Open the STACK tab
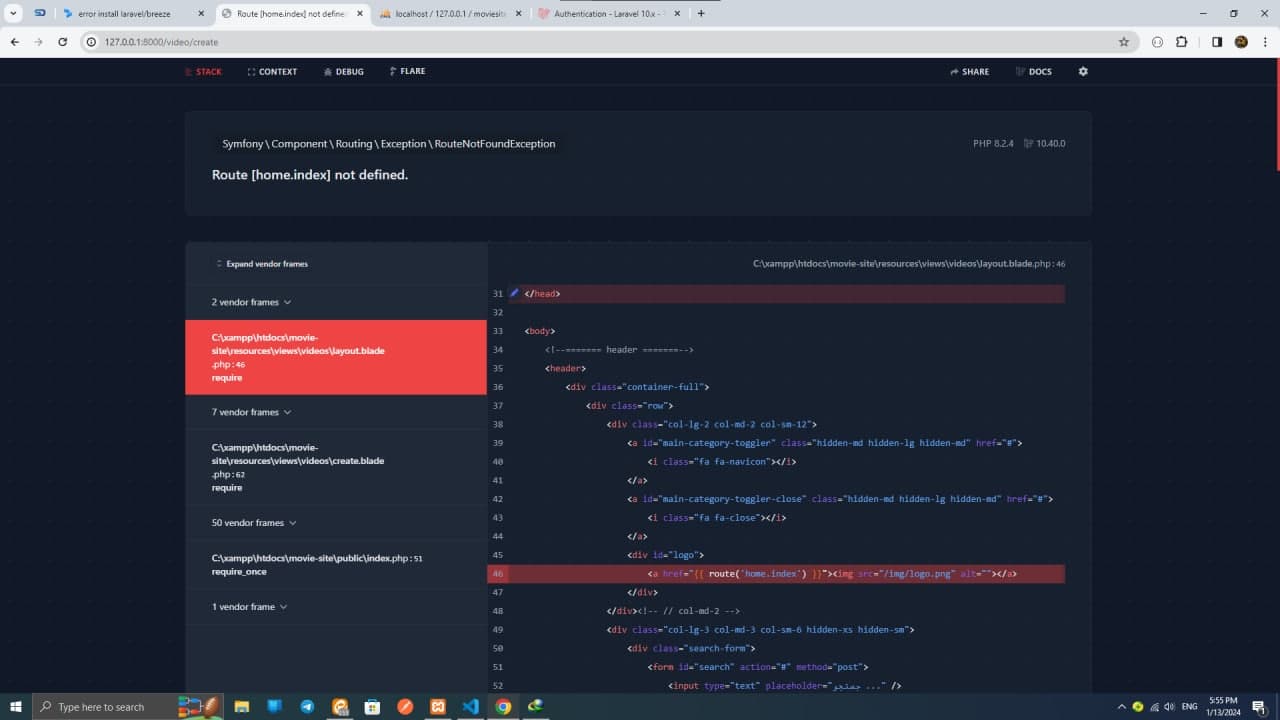Viewport: 1280px width, 720px height. 204,72
